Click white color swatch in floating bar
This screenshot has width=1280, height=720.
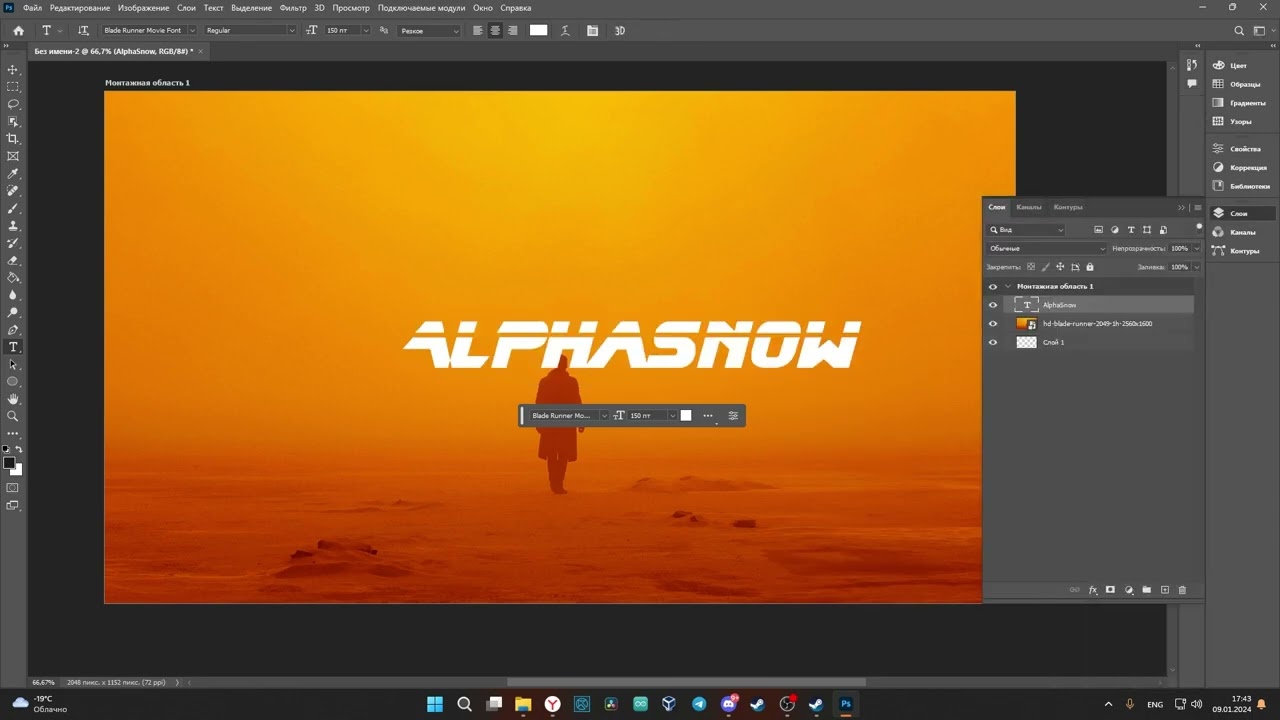tap(686, 415)
